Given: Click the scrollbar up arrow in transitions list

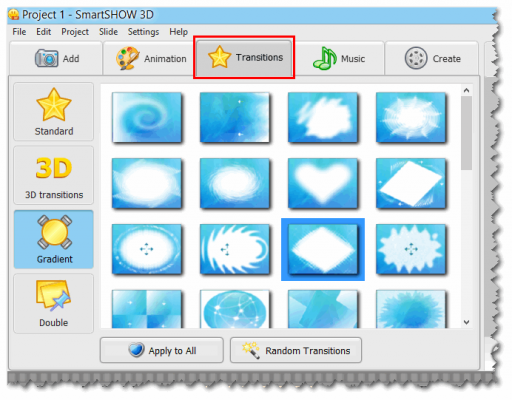Looking at the screenshot, I should coord(467,90).
